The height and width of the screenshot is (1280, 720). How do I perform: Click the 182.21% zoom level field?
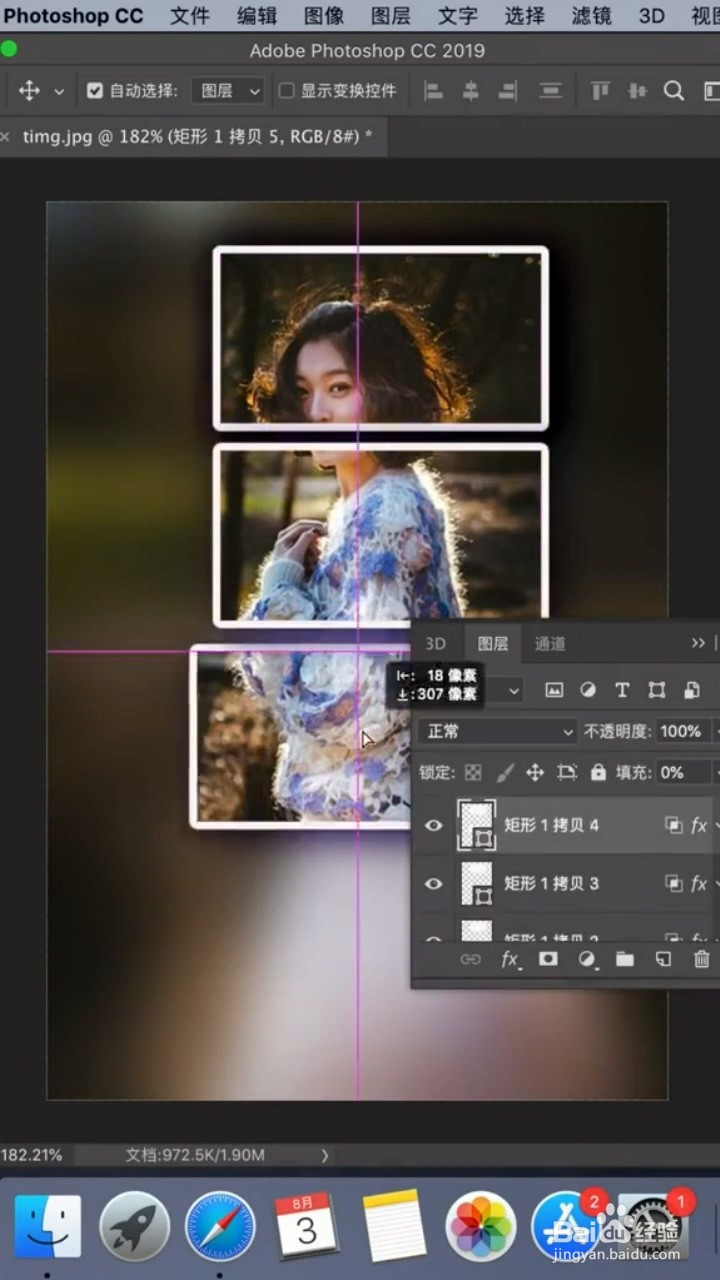[x=32, y=1155]
